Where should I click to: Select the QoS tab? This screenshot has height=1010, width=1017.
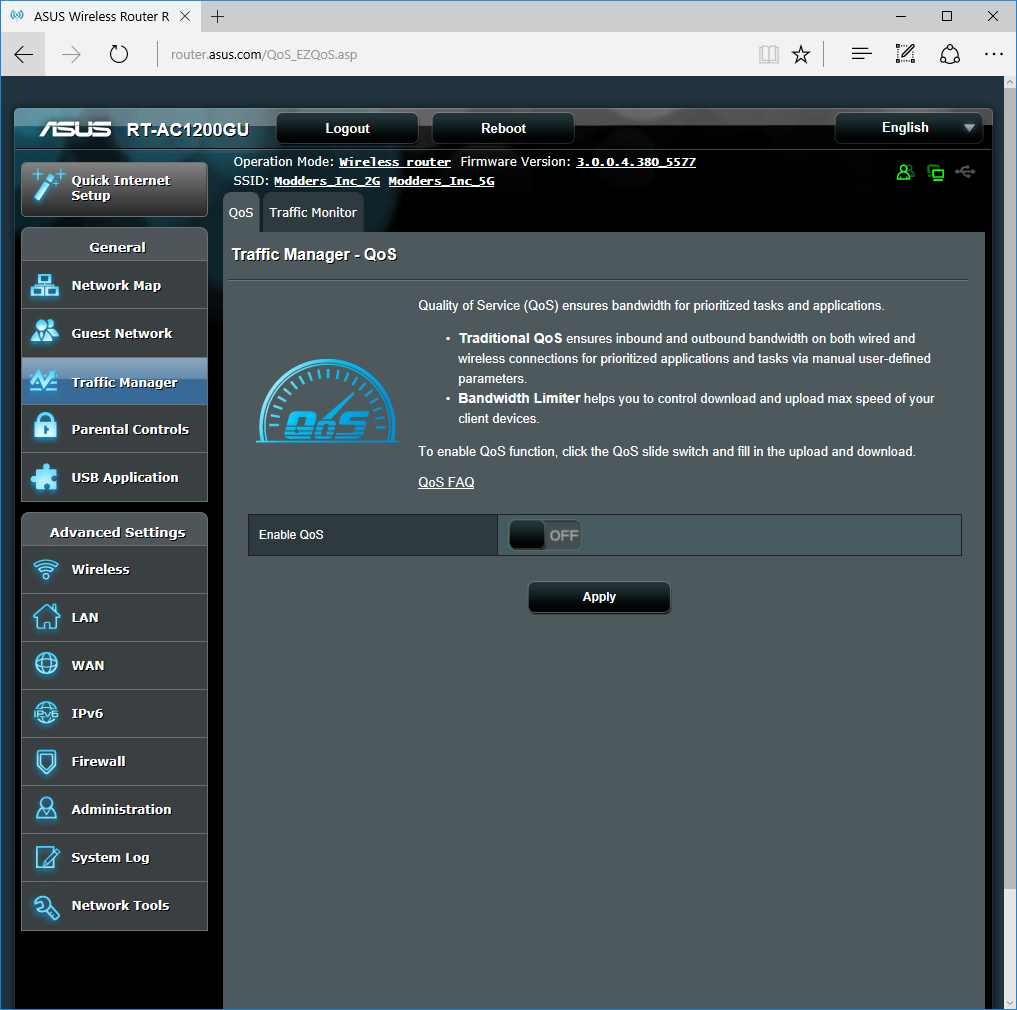pyautogui.click(x=241, y=212)
